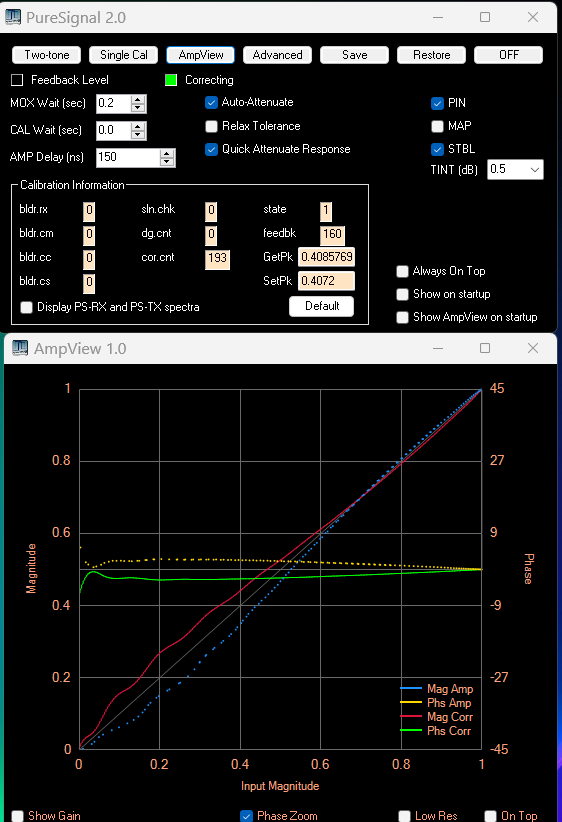Click the green Correcting indicator
Image resolution: width=562 pixels, height=822 pixels.
[x=171, y=80]
